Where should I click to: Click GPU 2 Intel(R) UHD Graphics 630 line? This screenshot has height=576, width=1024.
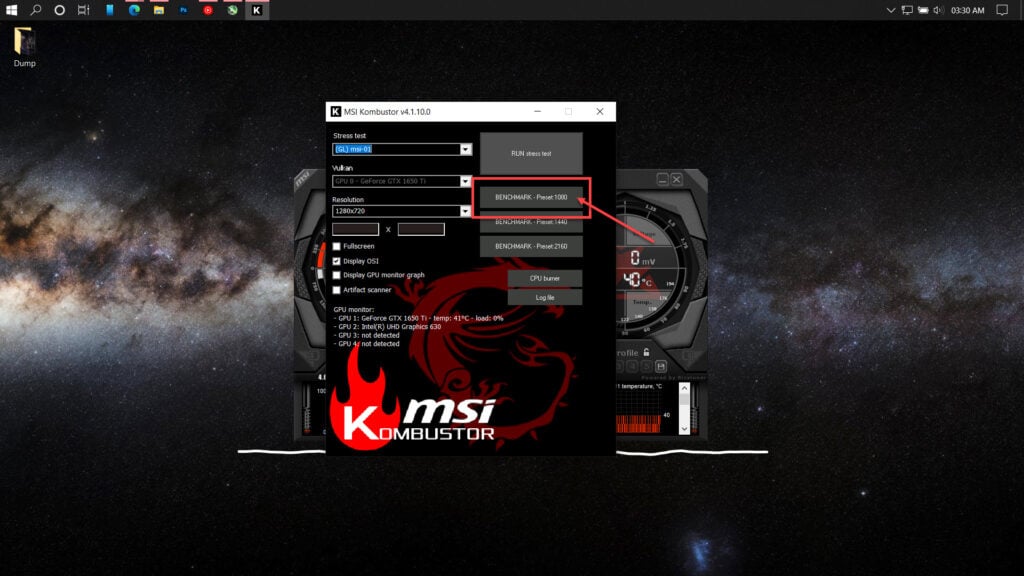click(389, 327)
